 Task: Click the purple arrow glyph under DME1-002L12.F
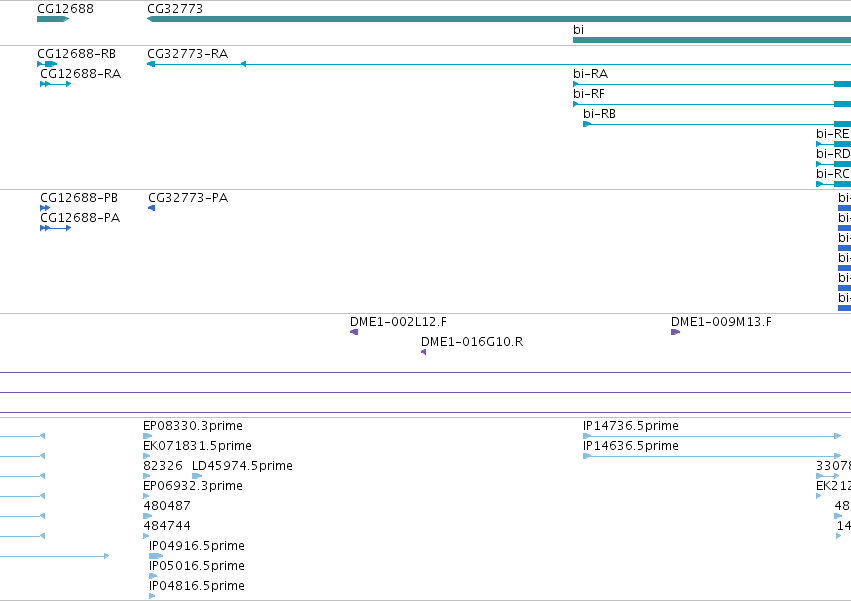(354, 332)
